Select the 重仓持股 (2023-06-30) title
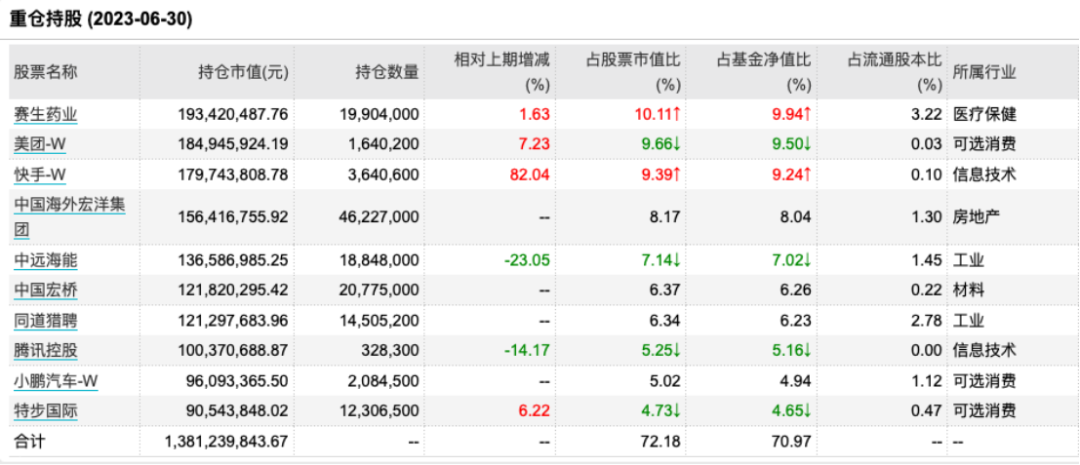 101,19
